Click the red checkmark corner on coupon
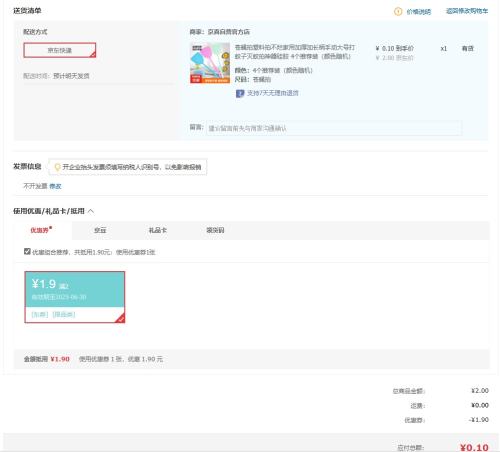Image resolution: width=500 pixels, height=452 pixels. tap(120, 319)
